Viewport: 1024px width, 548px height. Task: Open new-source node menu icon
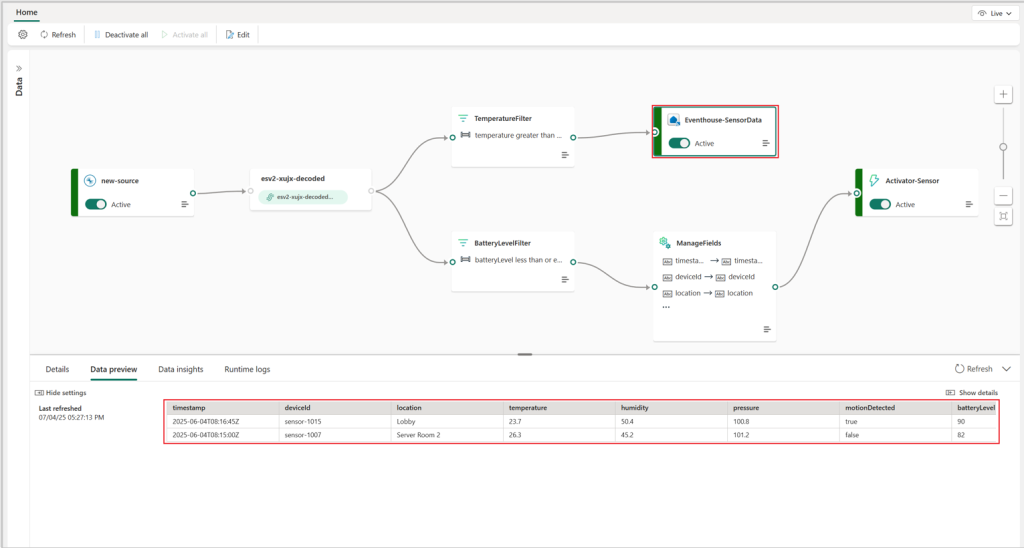coord(185,204)
